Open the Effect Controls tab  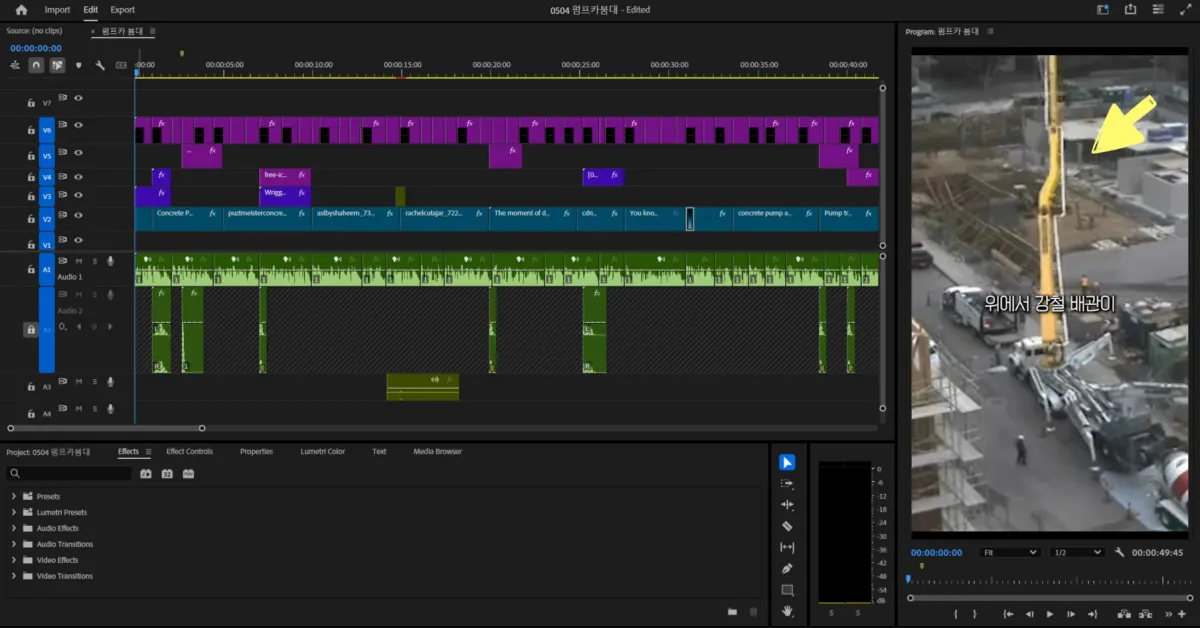(x=189, y=452)
